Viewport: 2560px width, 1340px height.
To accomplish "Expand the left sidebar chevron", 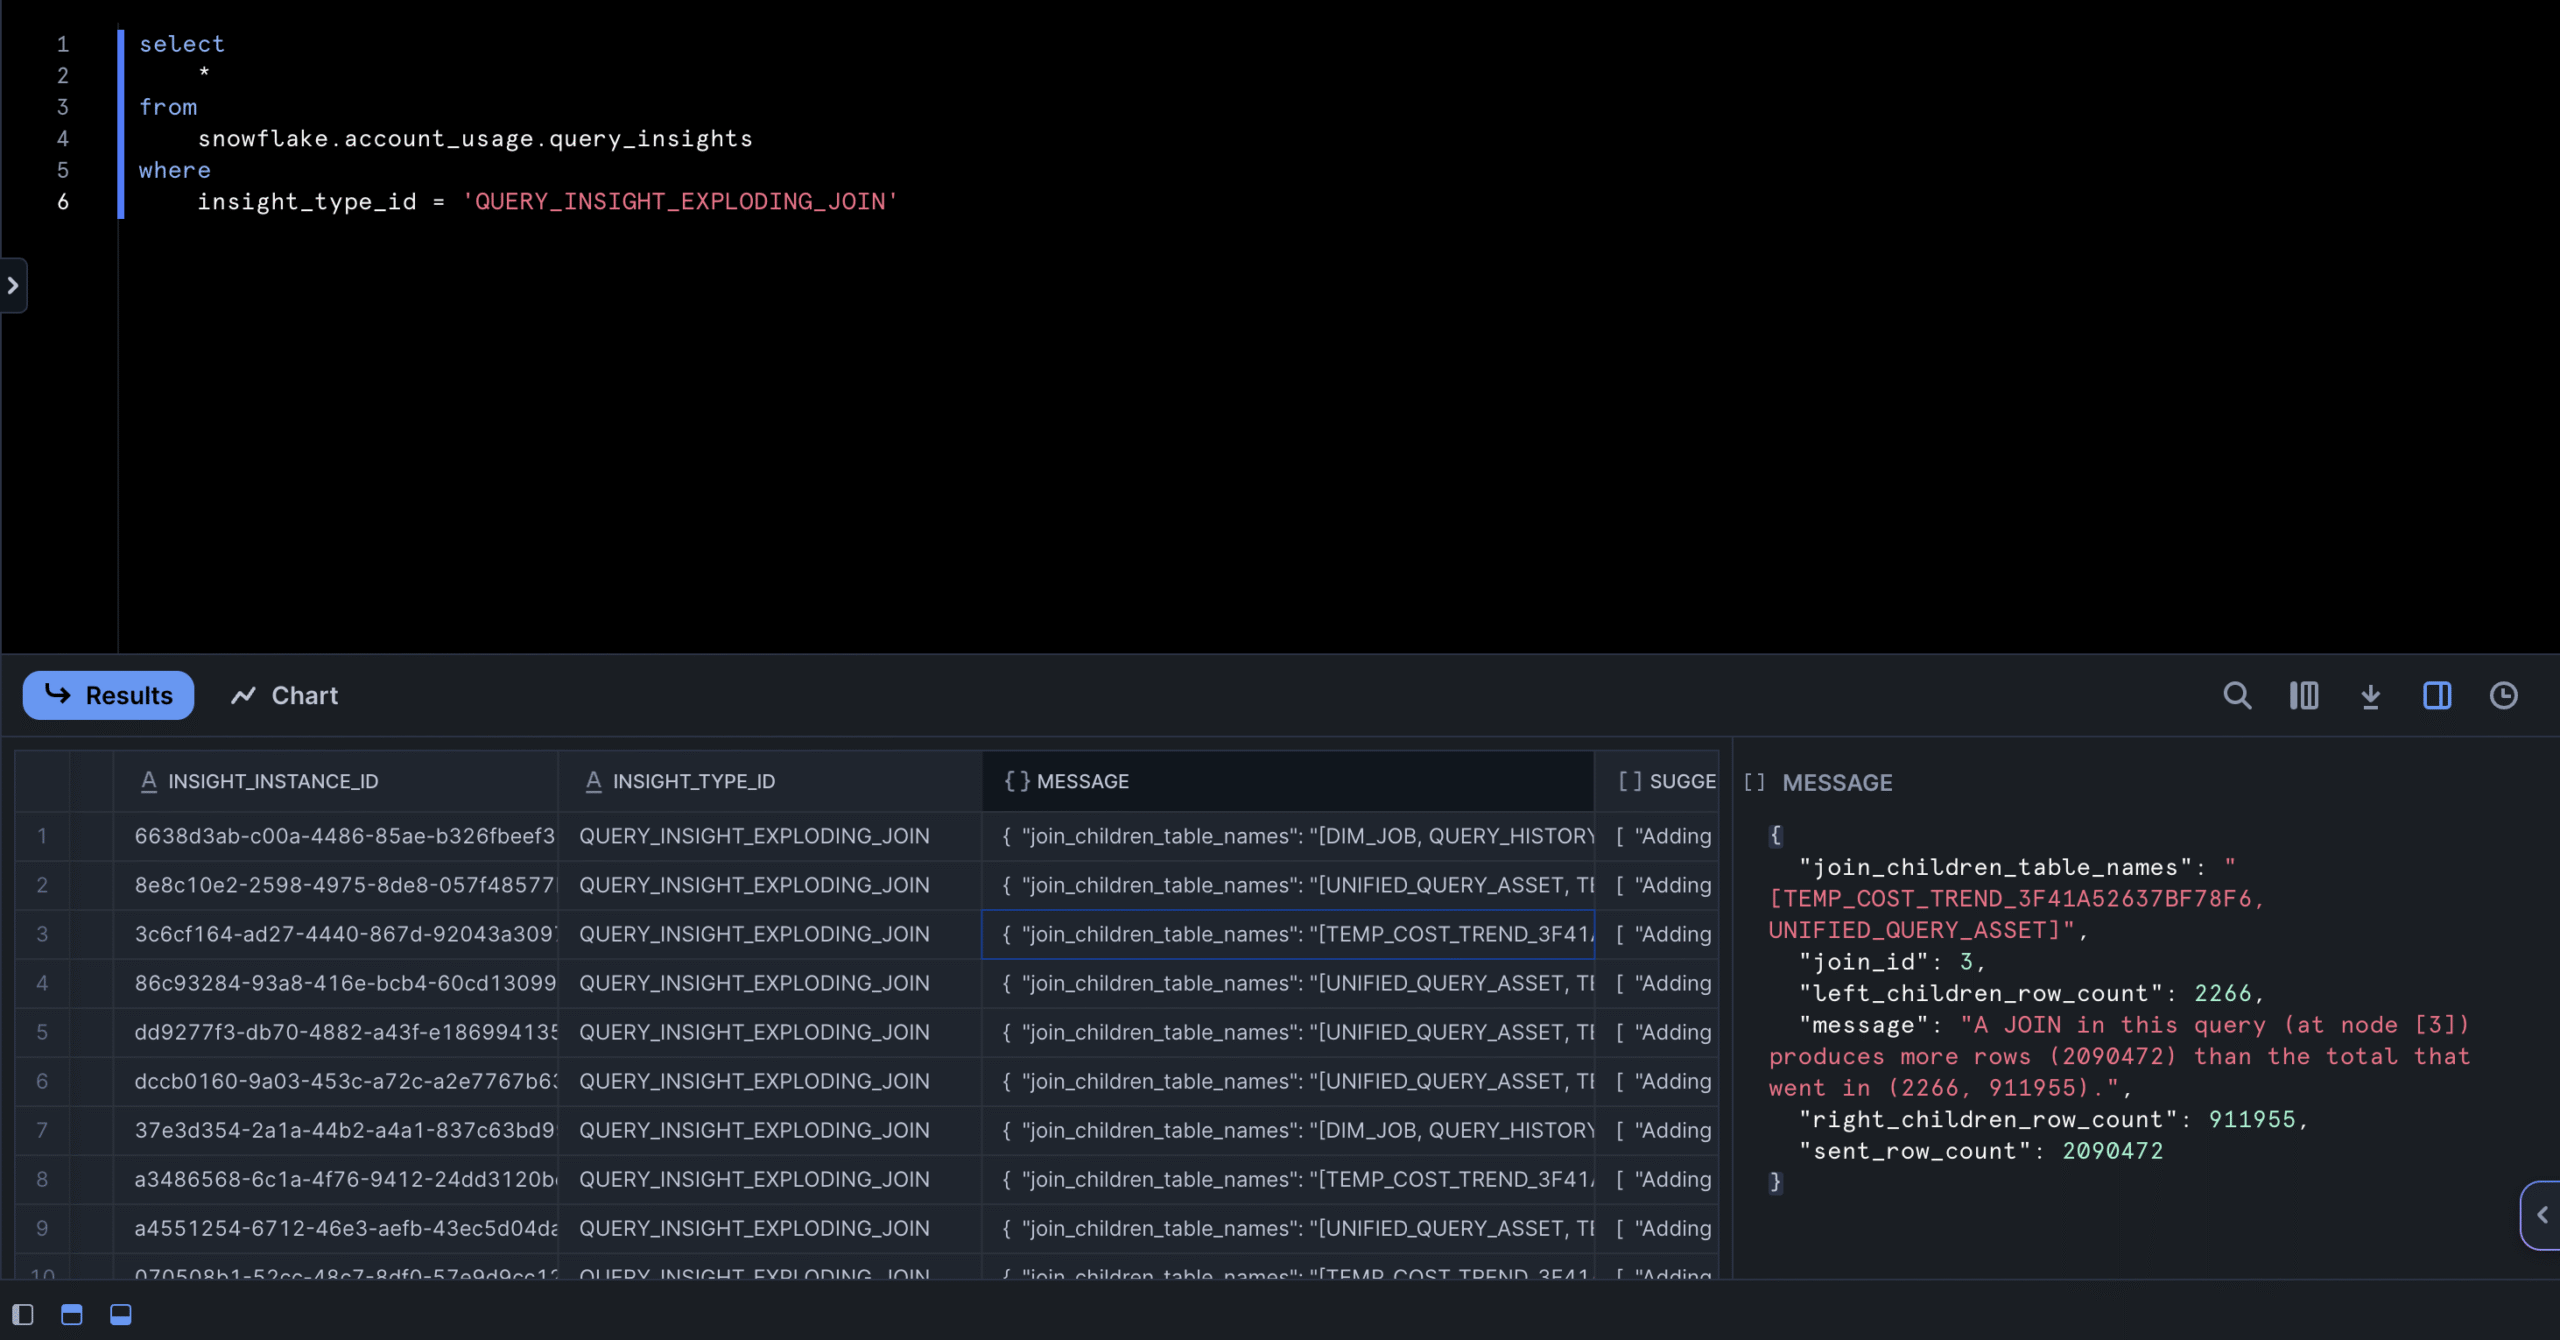I will pos(13,286).
